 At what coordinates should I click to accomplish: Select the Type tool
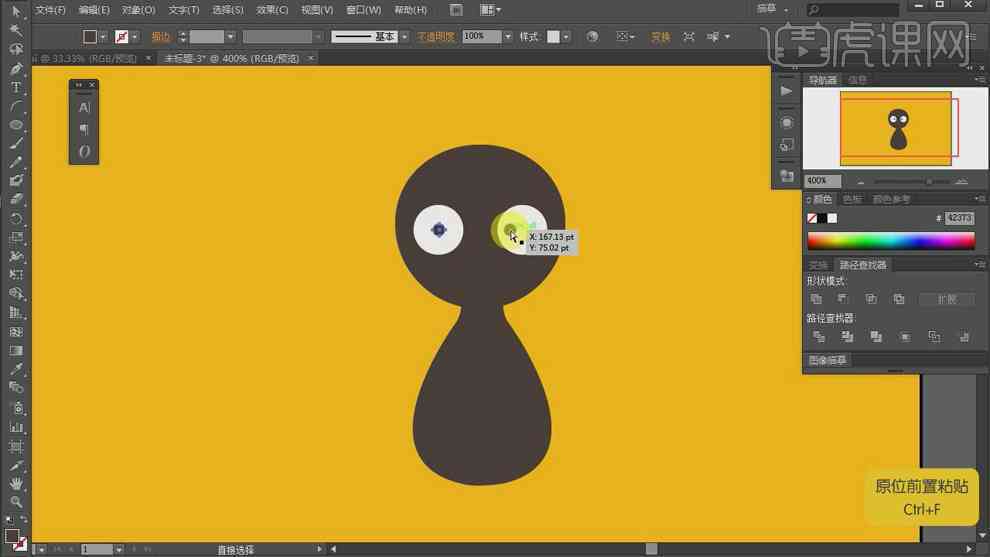(x=16, y=87)
